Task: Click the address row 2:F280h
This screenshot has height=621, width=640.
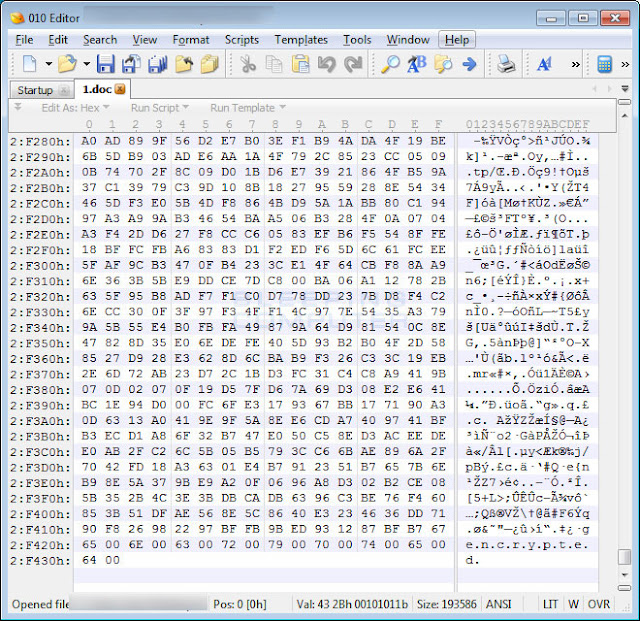Action: (40, 141)
